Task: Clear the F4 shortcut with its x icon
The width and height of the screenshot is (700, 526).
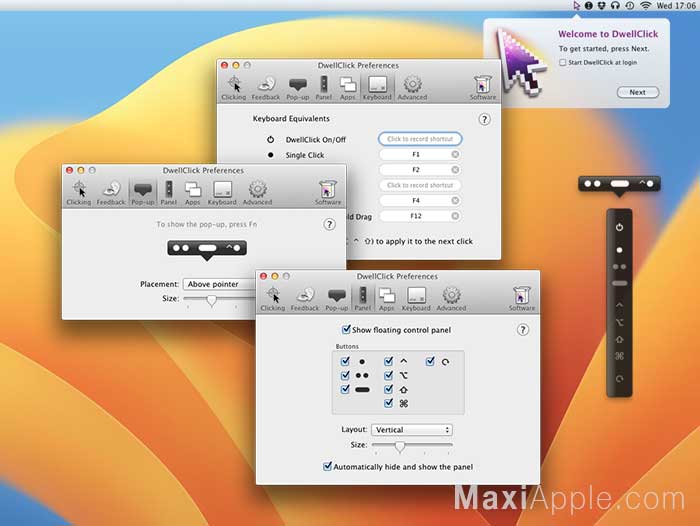Action: [x=455, y=200]
